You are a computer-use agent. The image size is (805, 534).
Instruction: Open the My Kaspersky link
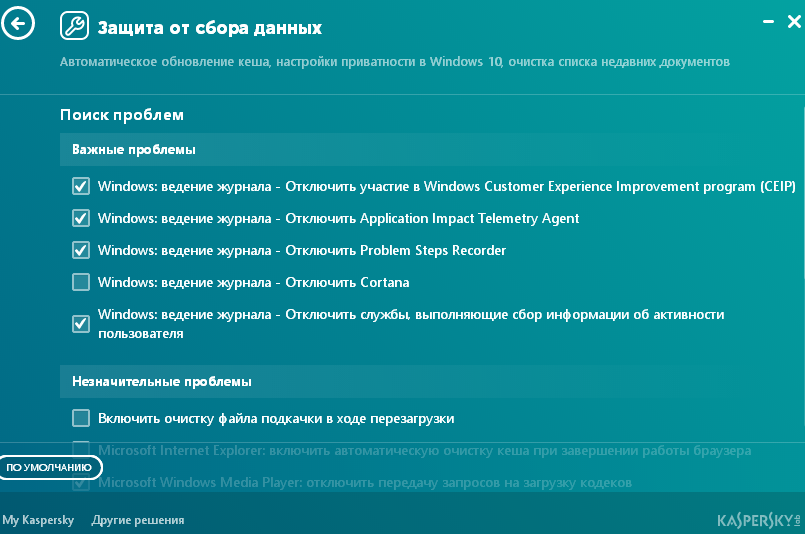(x=38, y=520)
